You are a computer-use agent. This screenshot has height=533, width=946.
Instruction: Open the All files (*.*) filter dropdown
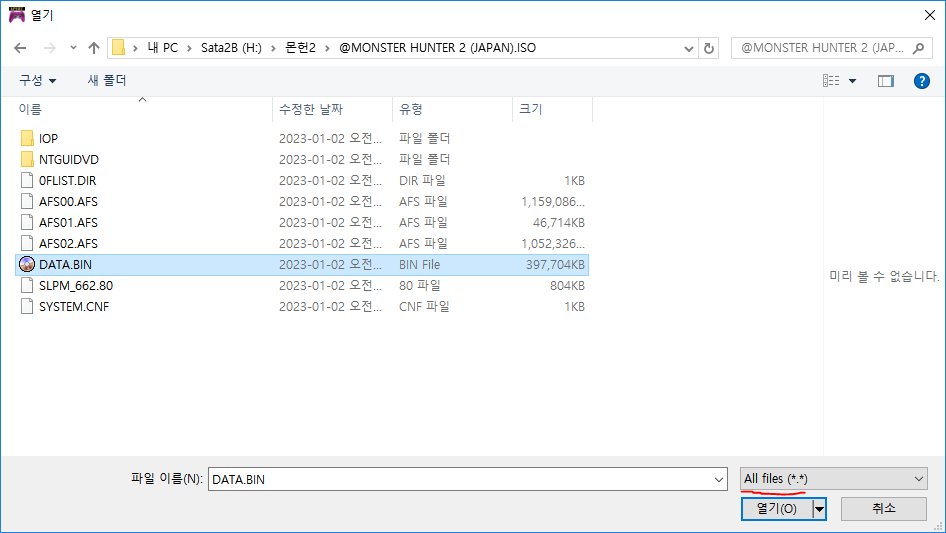click(x=834, y=479)
